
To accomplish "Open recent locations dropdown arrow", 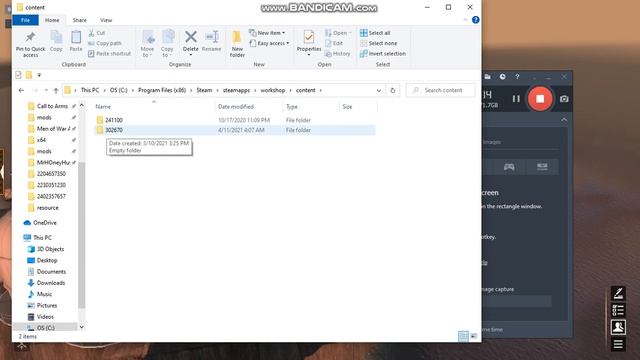I will (x=46, y=90).
